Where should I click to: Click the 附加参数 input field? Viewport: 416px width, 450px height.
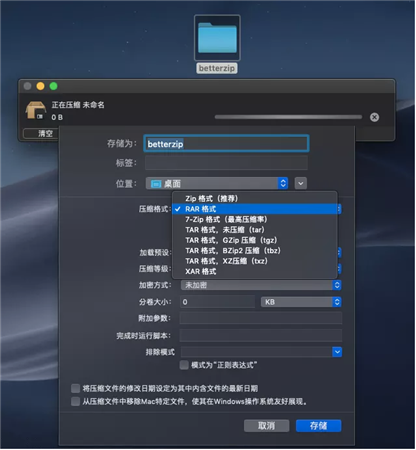pos(261,318)
